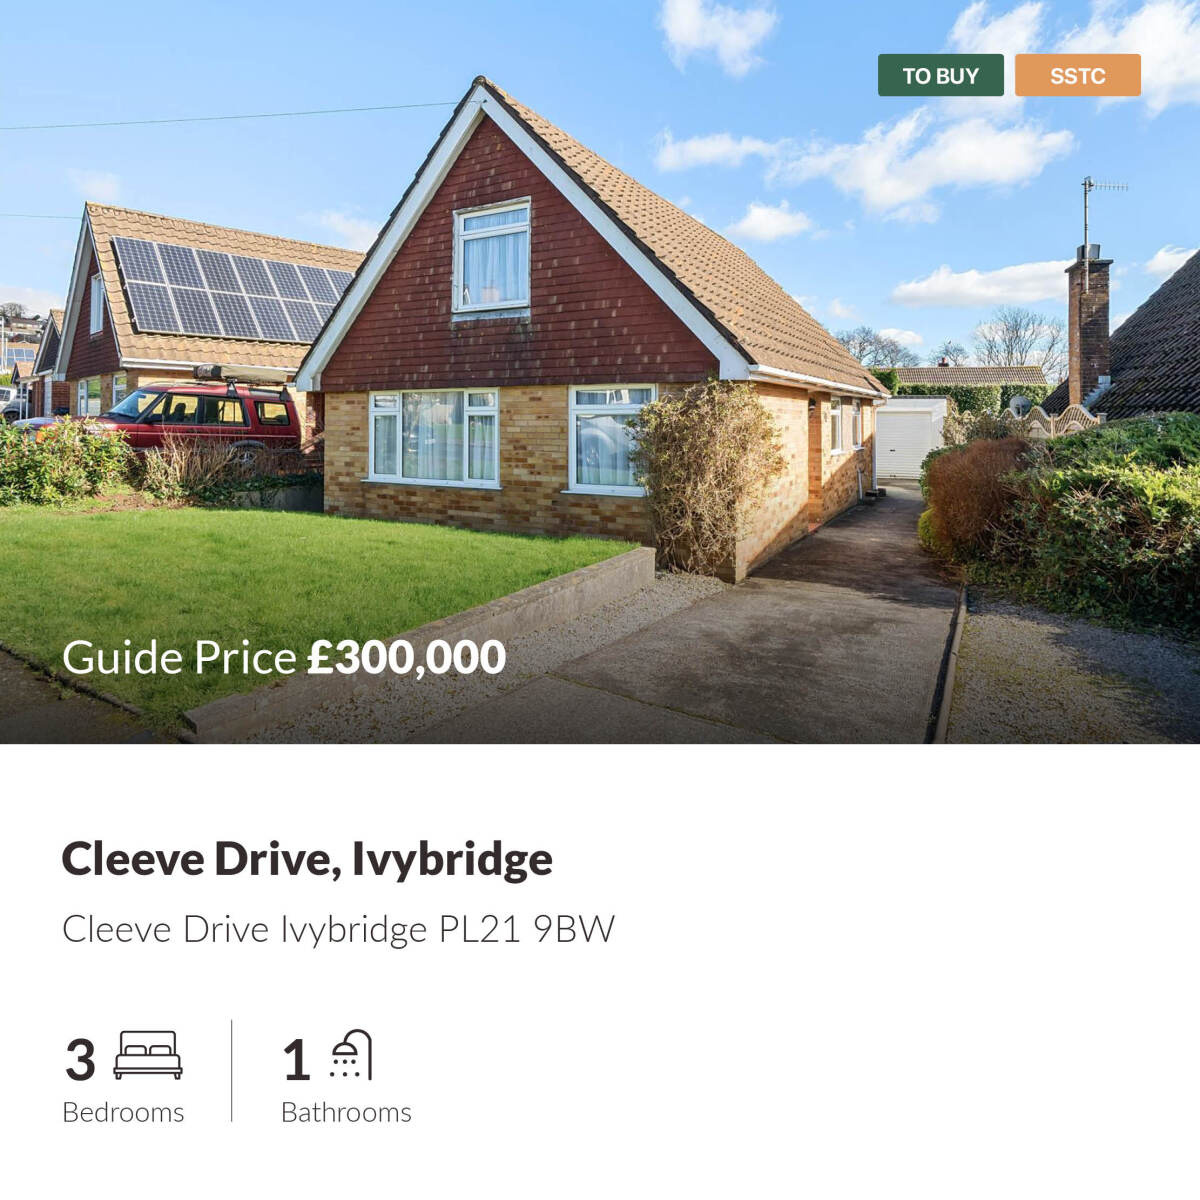Click the number 1 bathroom count

point(296,1059)
